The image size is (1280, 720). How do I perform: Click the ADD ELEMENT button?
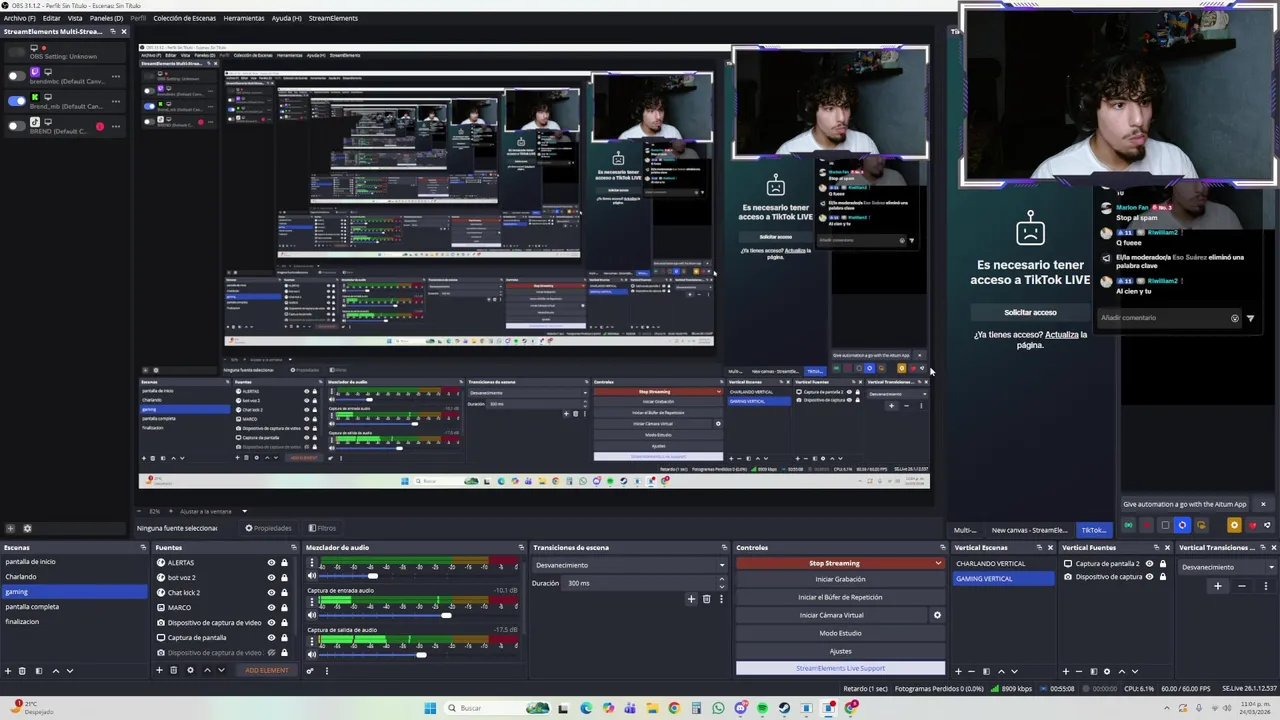pos(267,670)
